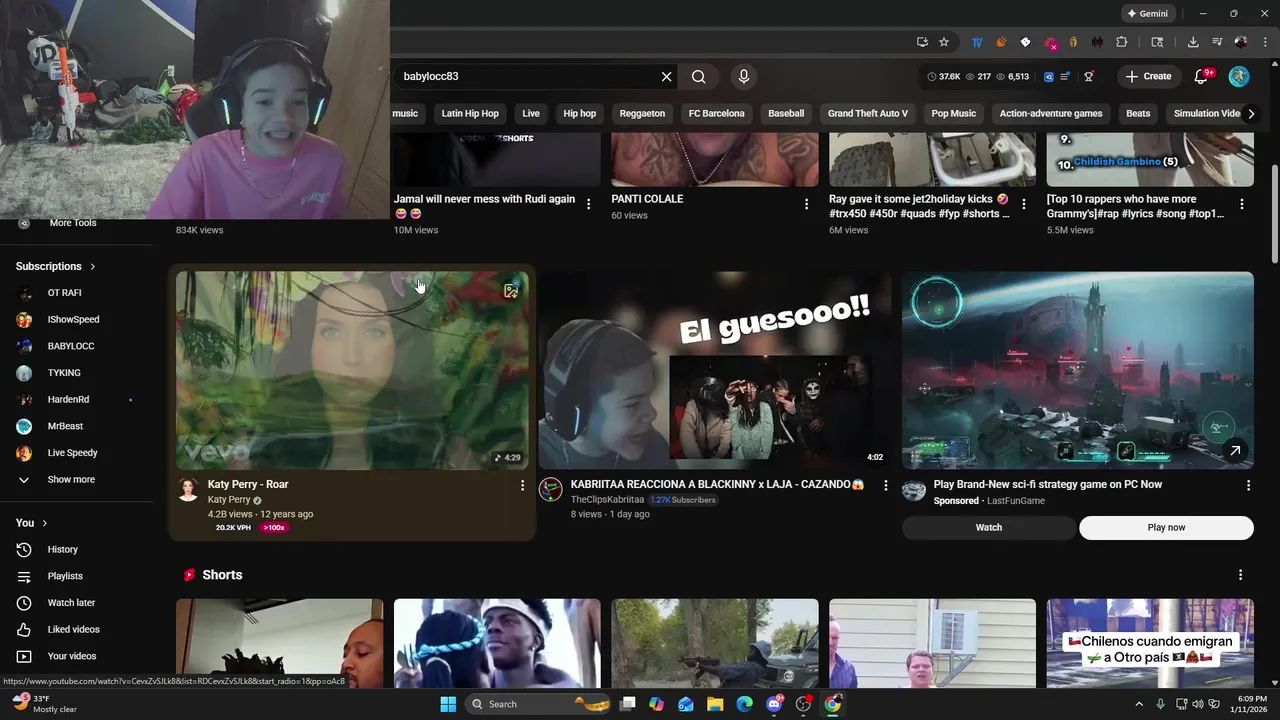The height and width of the screenshot is (720, 1280).
Task: Open options for Katy Perry - Roar
Action: tap(522, 485)
